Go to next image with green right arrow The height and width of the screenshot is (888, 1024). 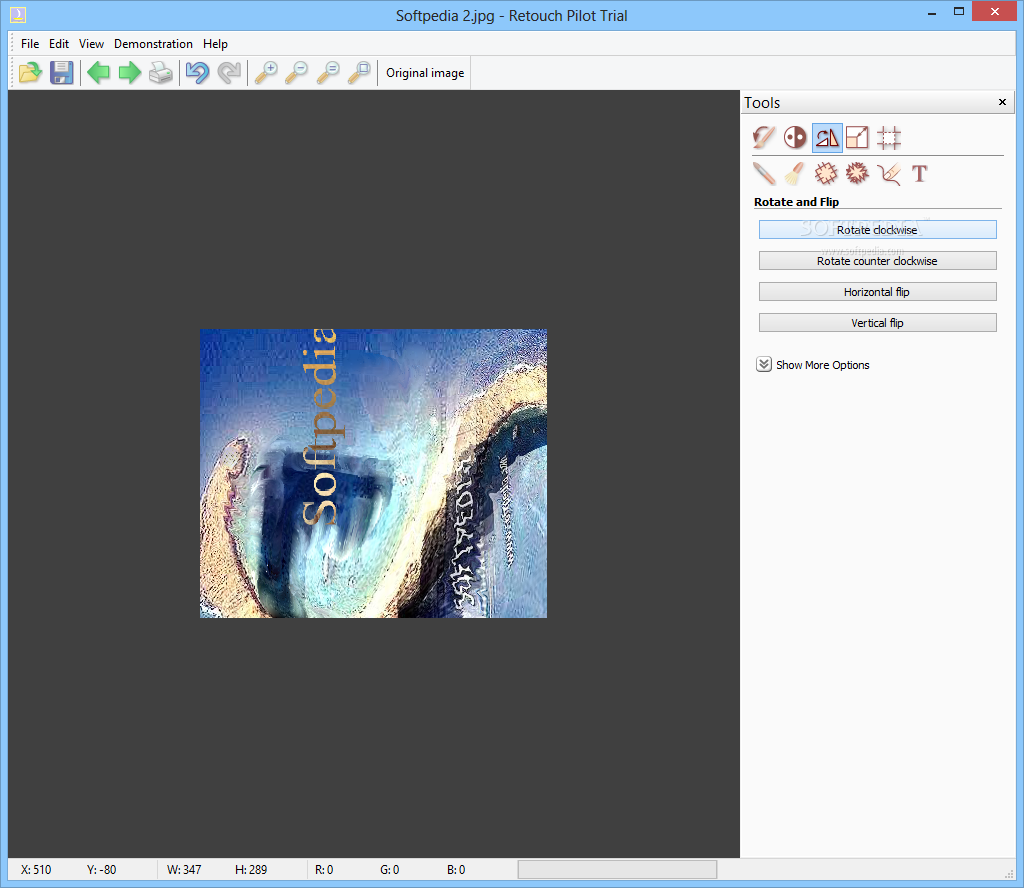tap(129, 72)
